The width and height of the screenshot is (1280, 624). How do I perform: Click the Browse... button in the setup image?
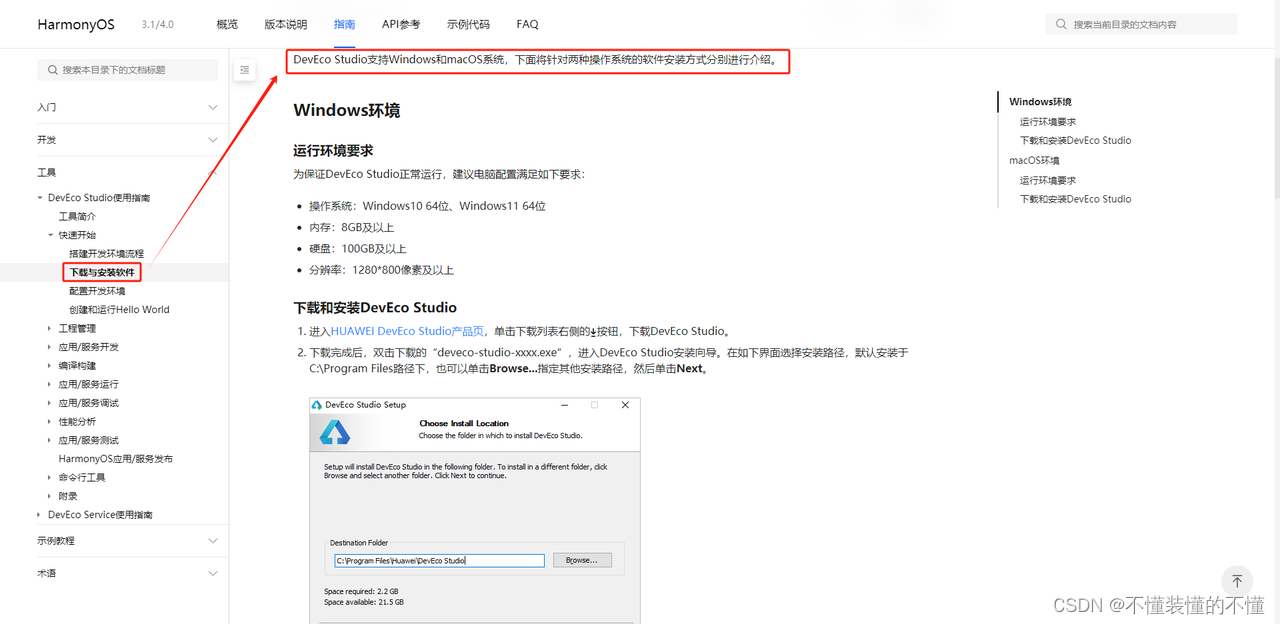pos(582,561)
